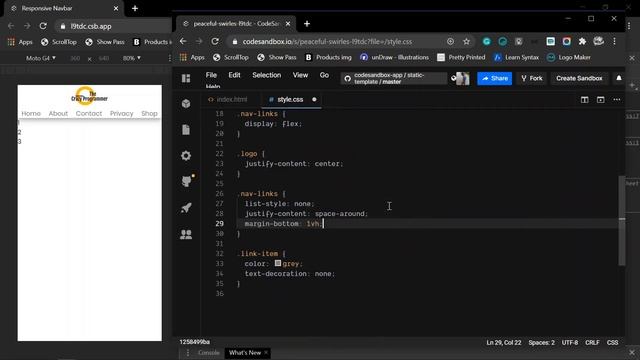Click Contact link in preview navbar
This screenshot has width=640, height=360.
(x=89, y=113)
